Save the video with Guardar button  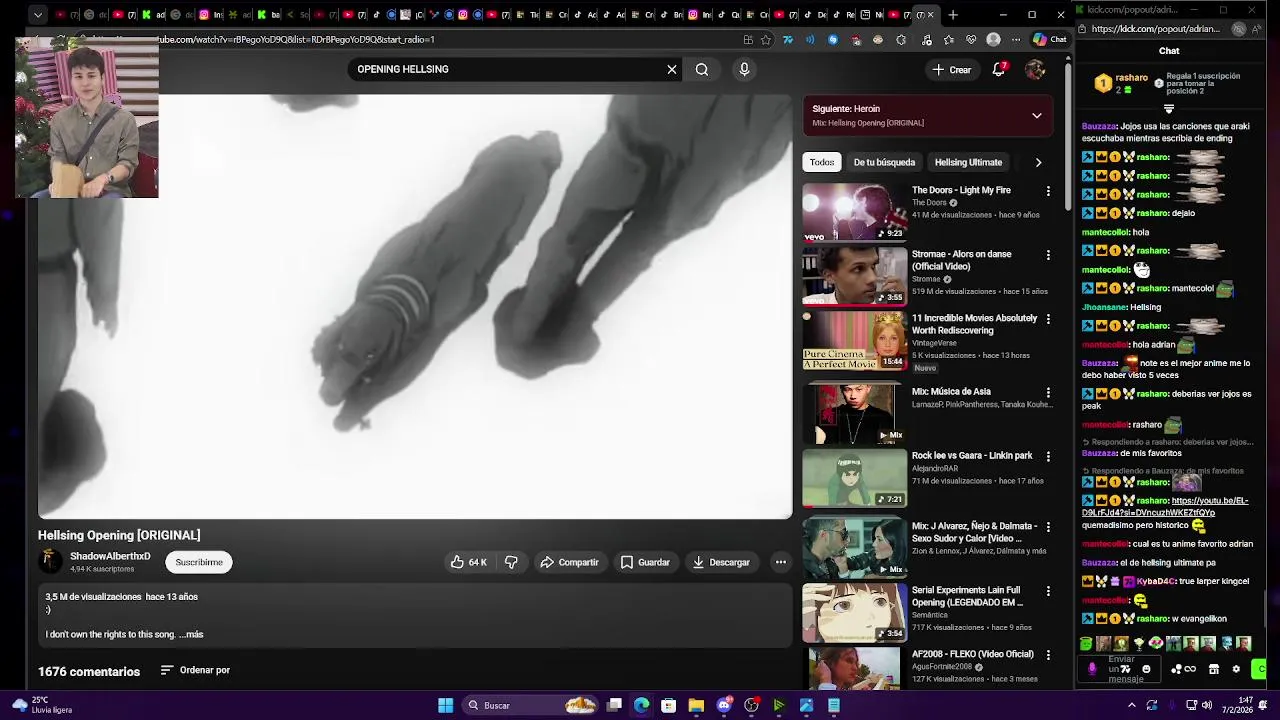coord(645,562)
